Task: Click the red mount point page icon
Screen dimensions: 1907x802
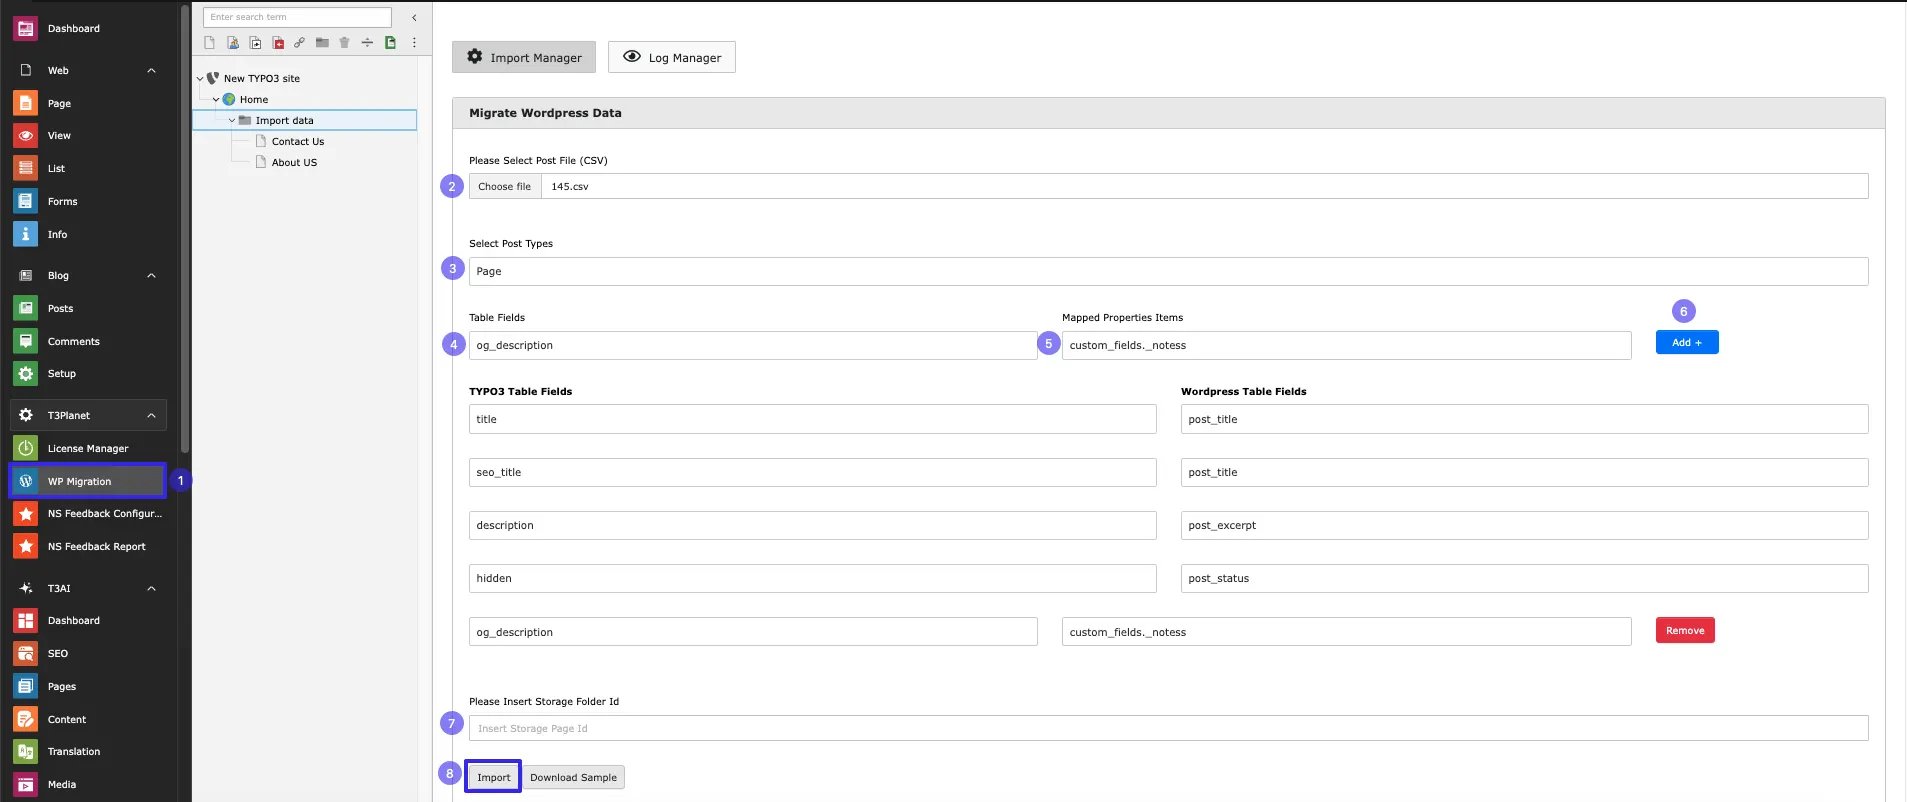Action: point(278,43)
